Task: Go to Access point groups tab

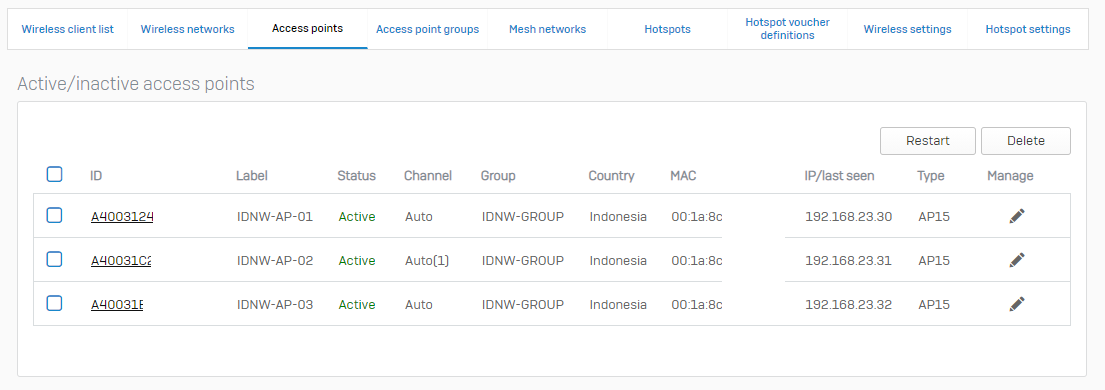Action: (427, 29)
